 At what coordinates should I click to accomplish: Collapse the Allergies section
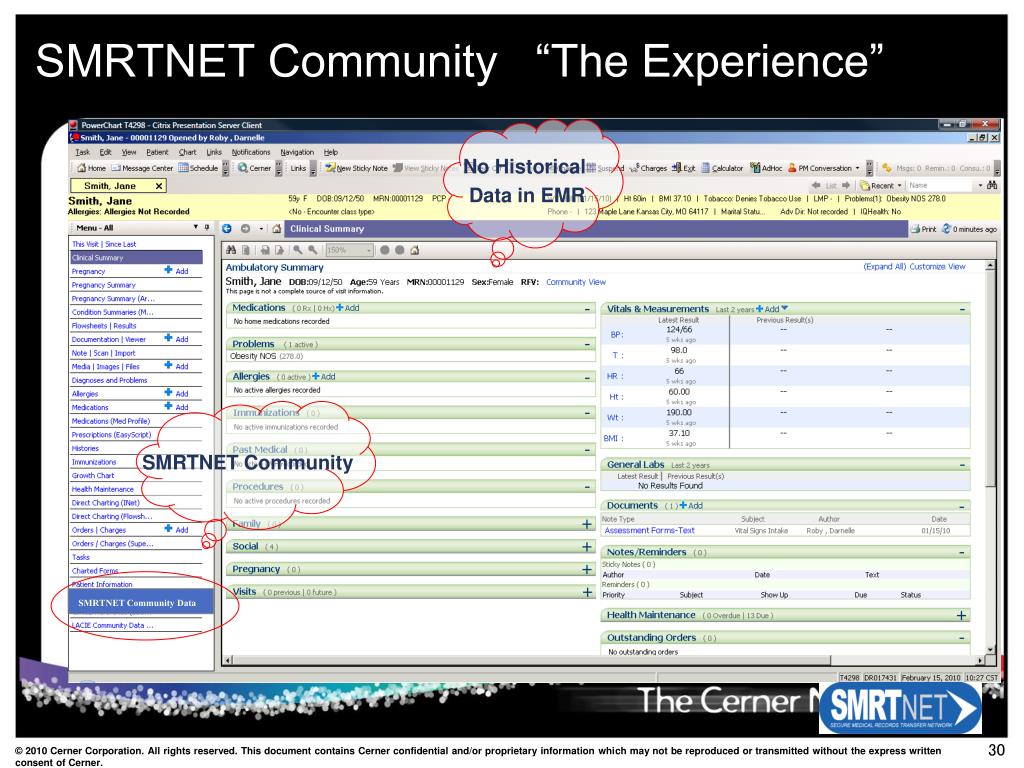pyautogui.click(x=587, y=377)
